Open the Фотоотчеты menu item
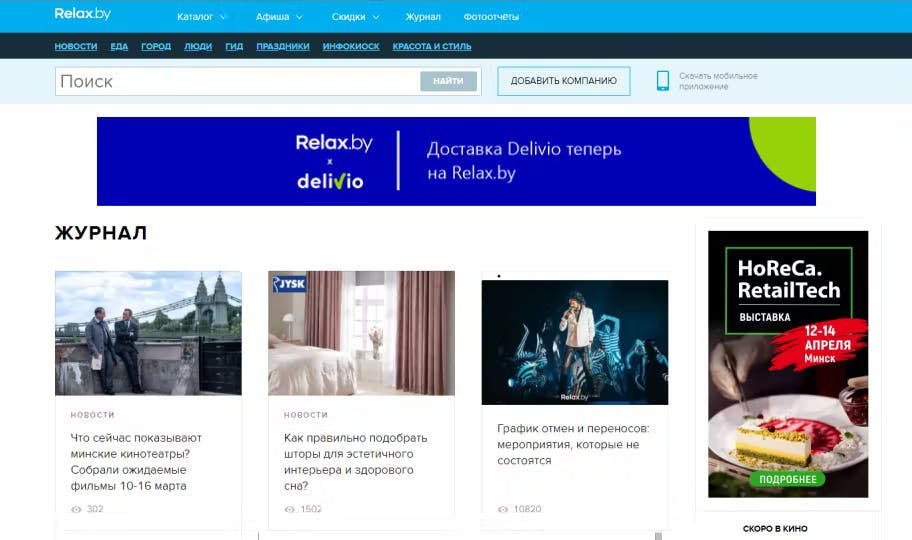 coord(491,17)
